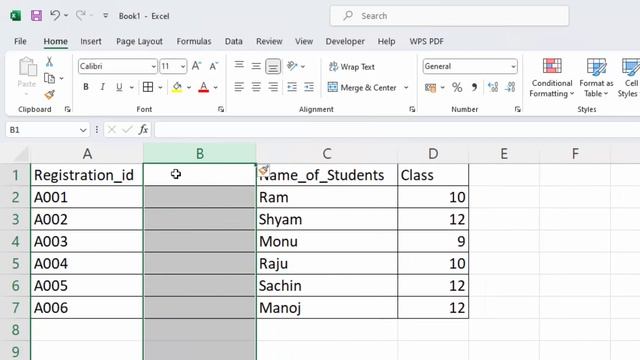Switch to the Insert tab
The height and width of the screenshot is (360, 640).
(x=91, y=41)
